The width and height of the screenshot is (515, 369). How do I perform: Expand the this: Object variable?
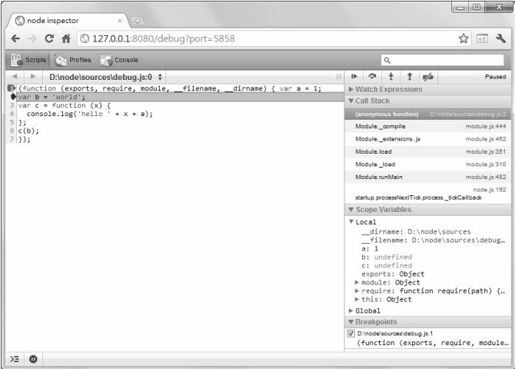pos(357,299)
